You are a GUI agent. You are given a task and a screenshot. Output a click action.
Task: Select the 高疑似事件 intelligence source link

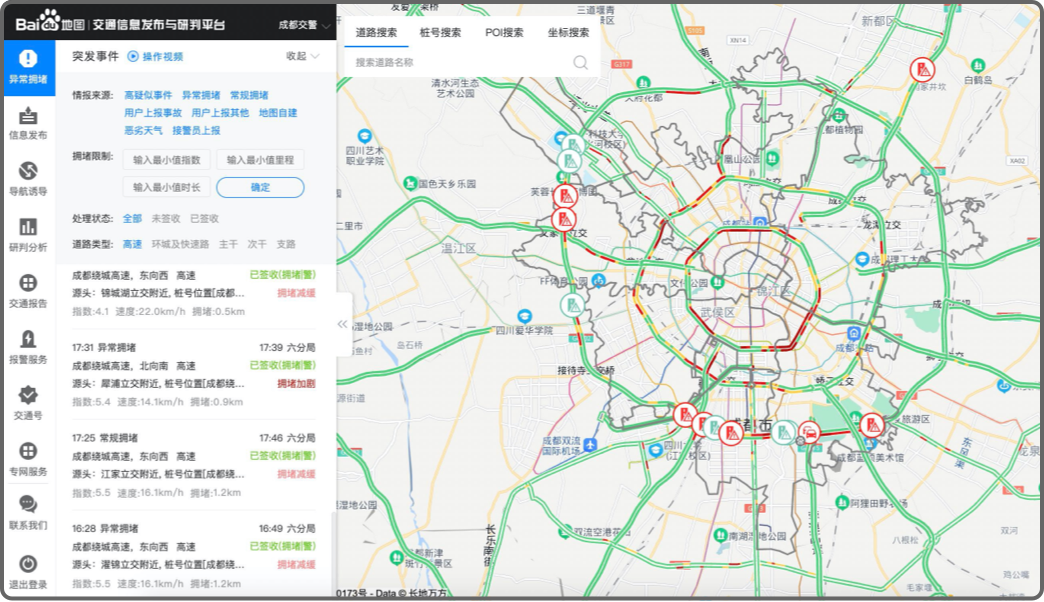point(148,95)
